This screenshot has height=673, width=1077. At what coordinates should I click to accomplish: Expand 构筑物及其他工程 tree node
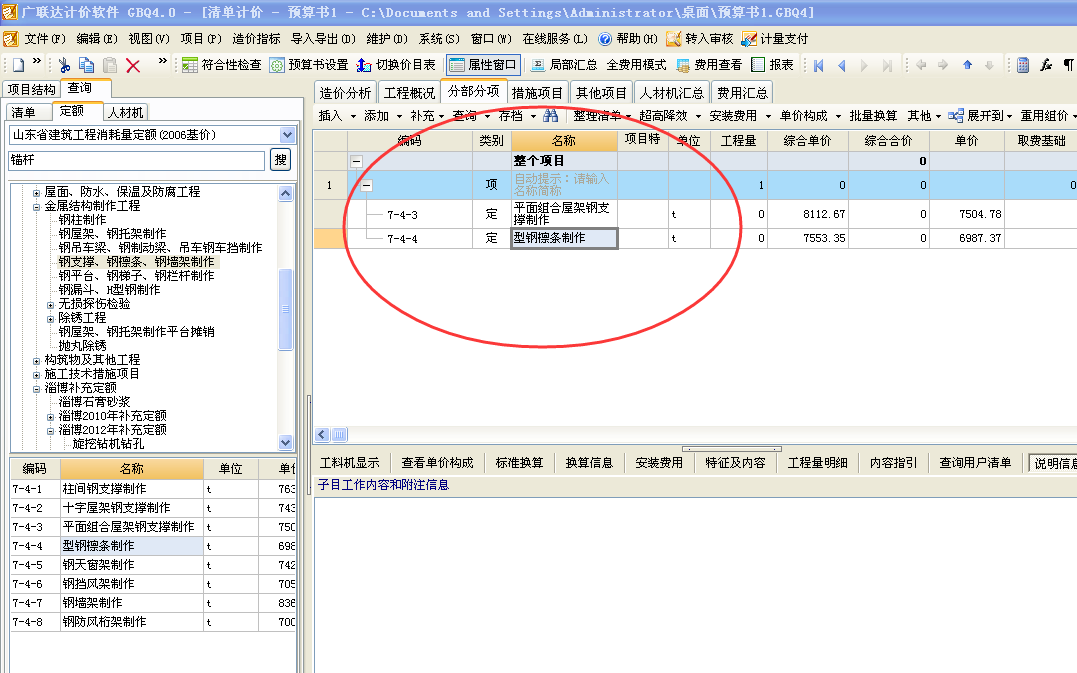pos(36,361)
